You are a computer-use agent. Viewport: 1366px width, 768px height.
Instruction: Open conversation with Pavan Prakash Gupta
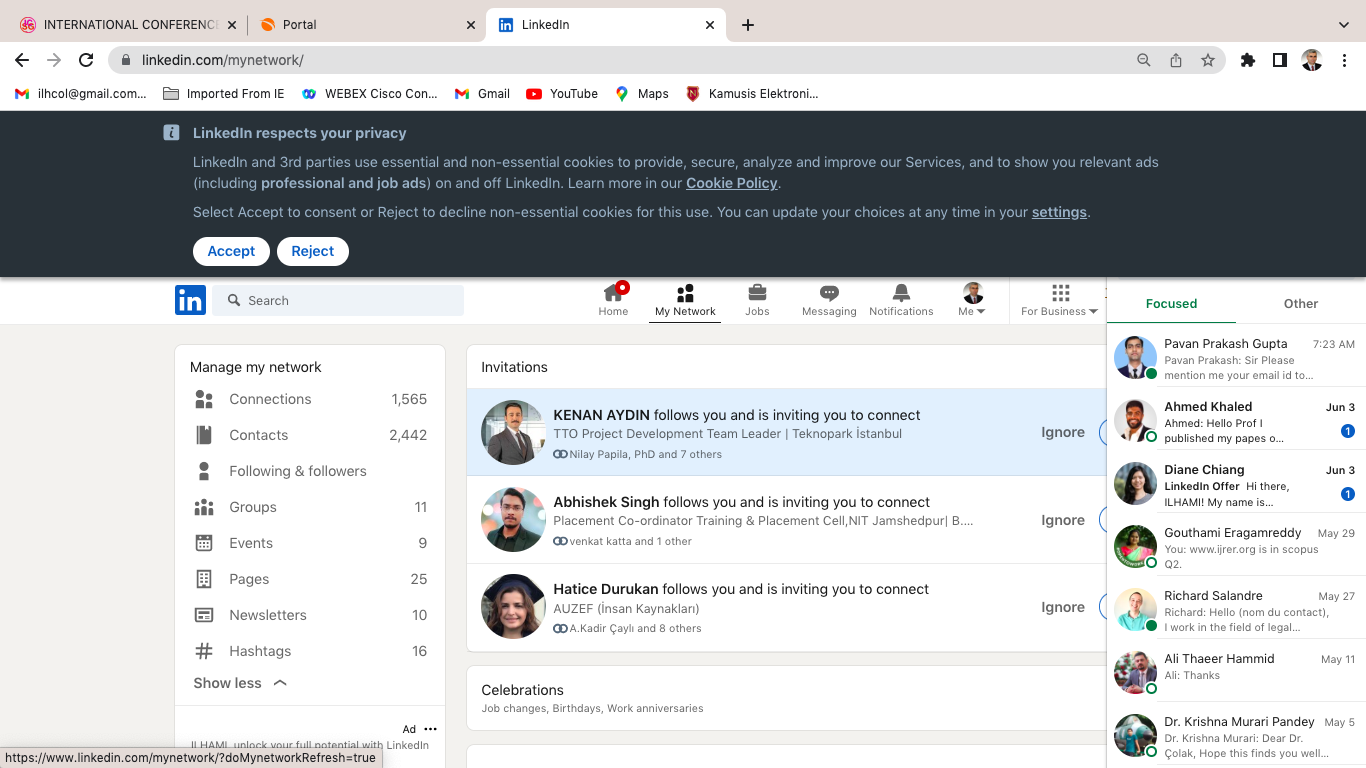tap(1237, 359)
